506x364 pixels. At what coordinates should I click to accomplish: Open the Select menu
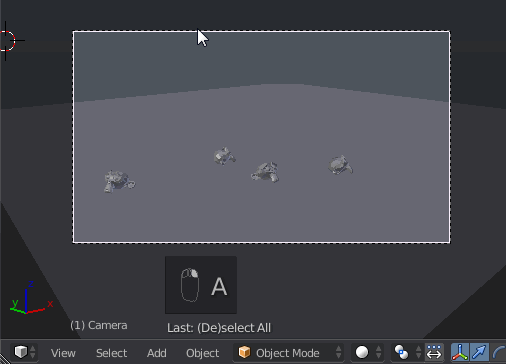pyautogui.click(x=111, y=353)
